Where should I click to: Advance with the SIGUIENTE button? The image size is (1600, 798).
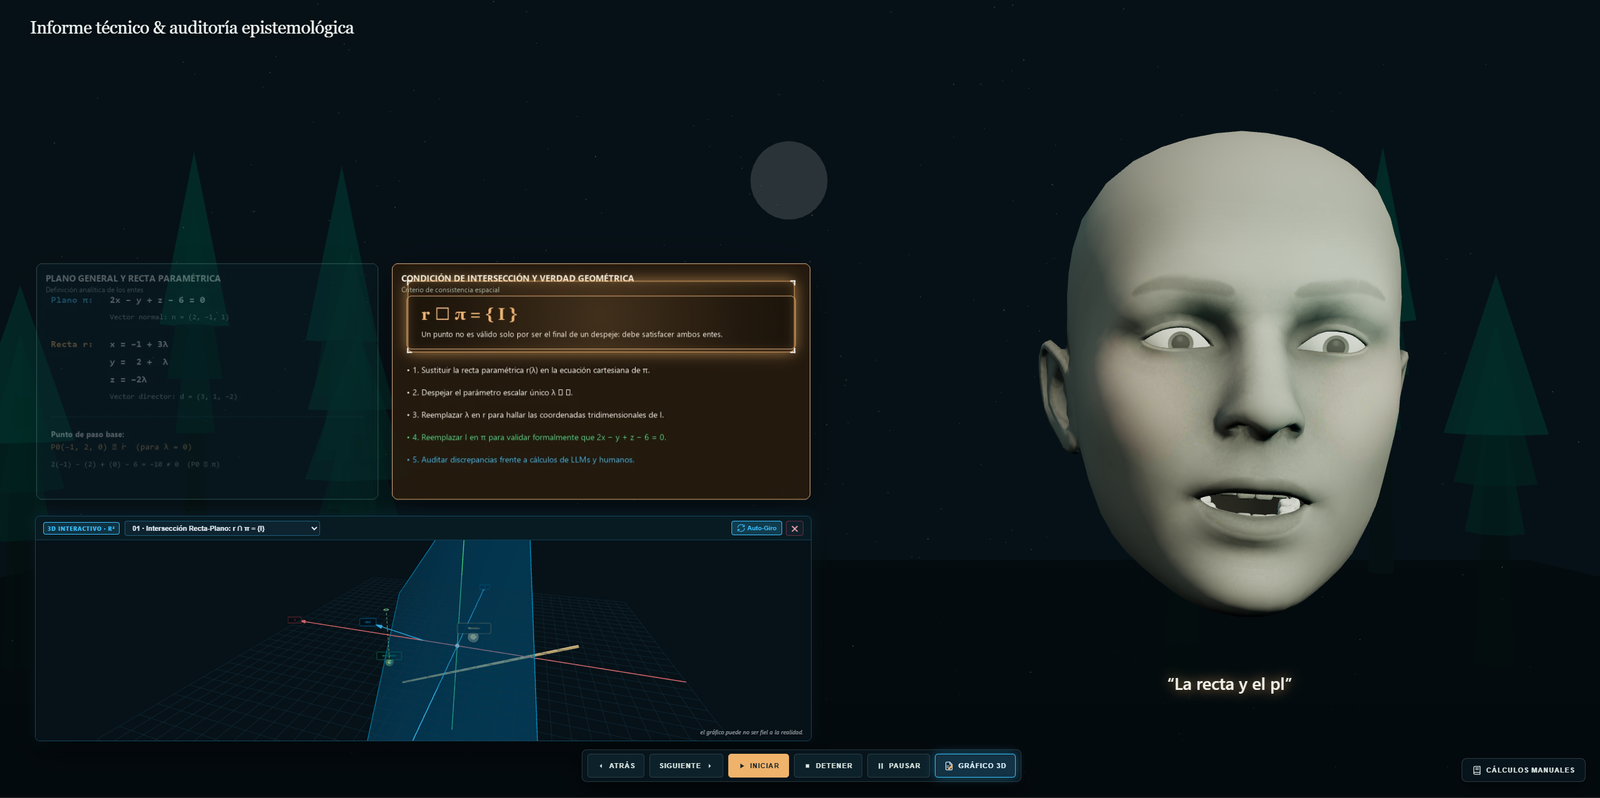[x=686, y=766]
